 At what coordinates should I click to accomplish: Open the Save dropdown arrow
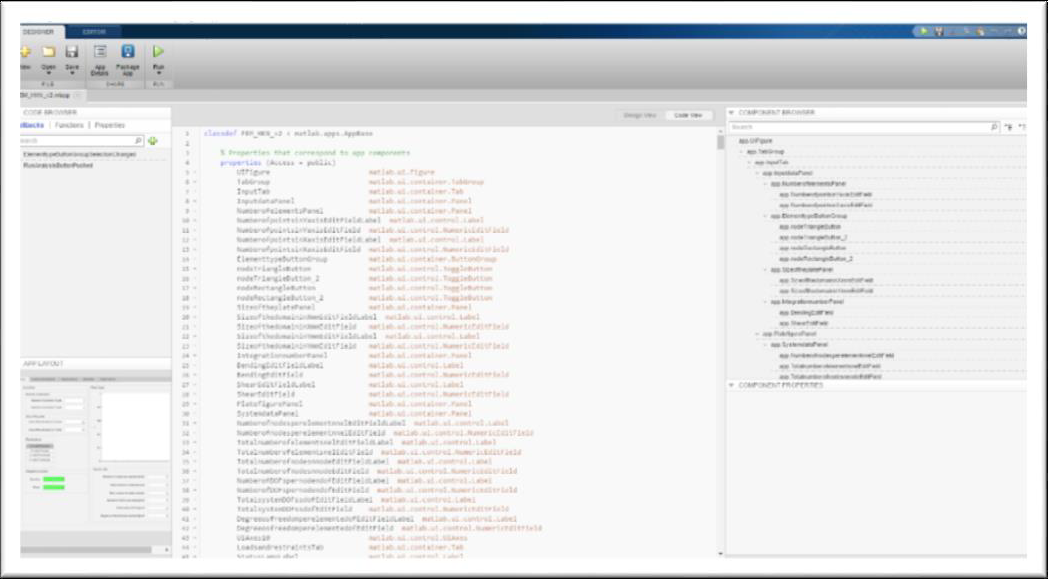point(71,74)
